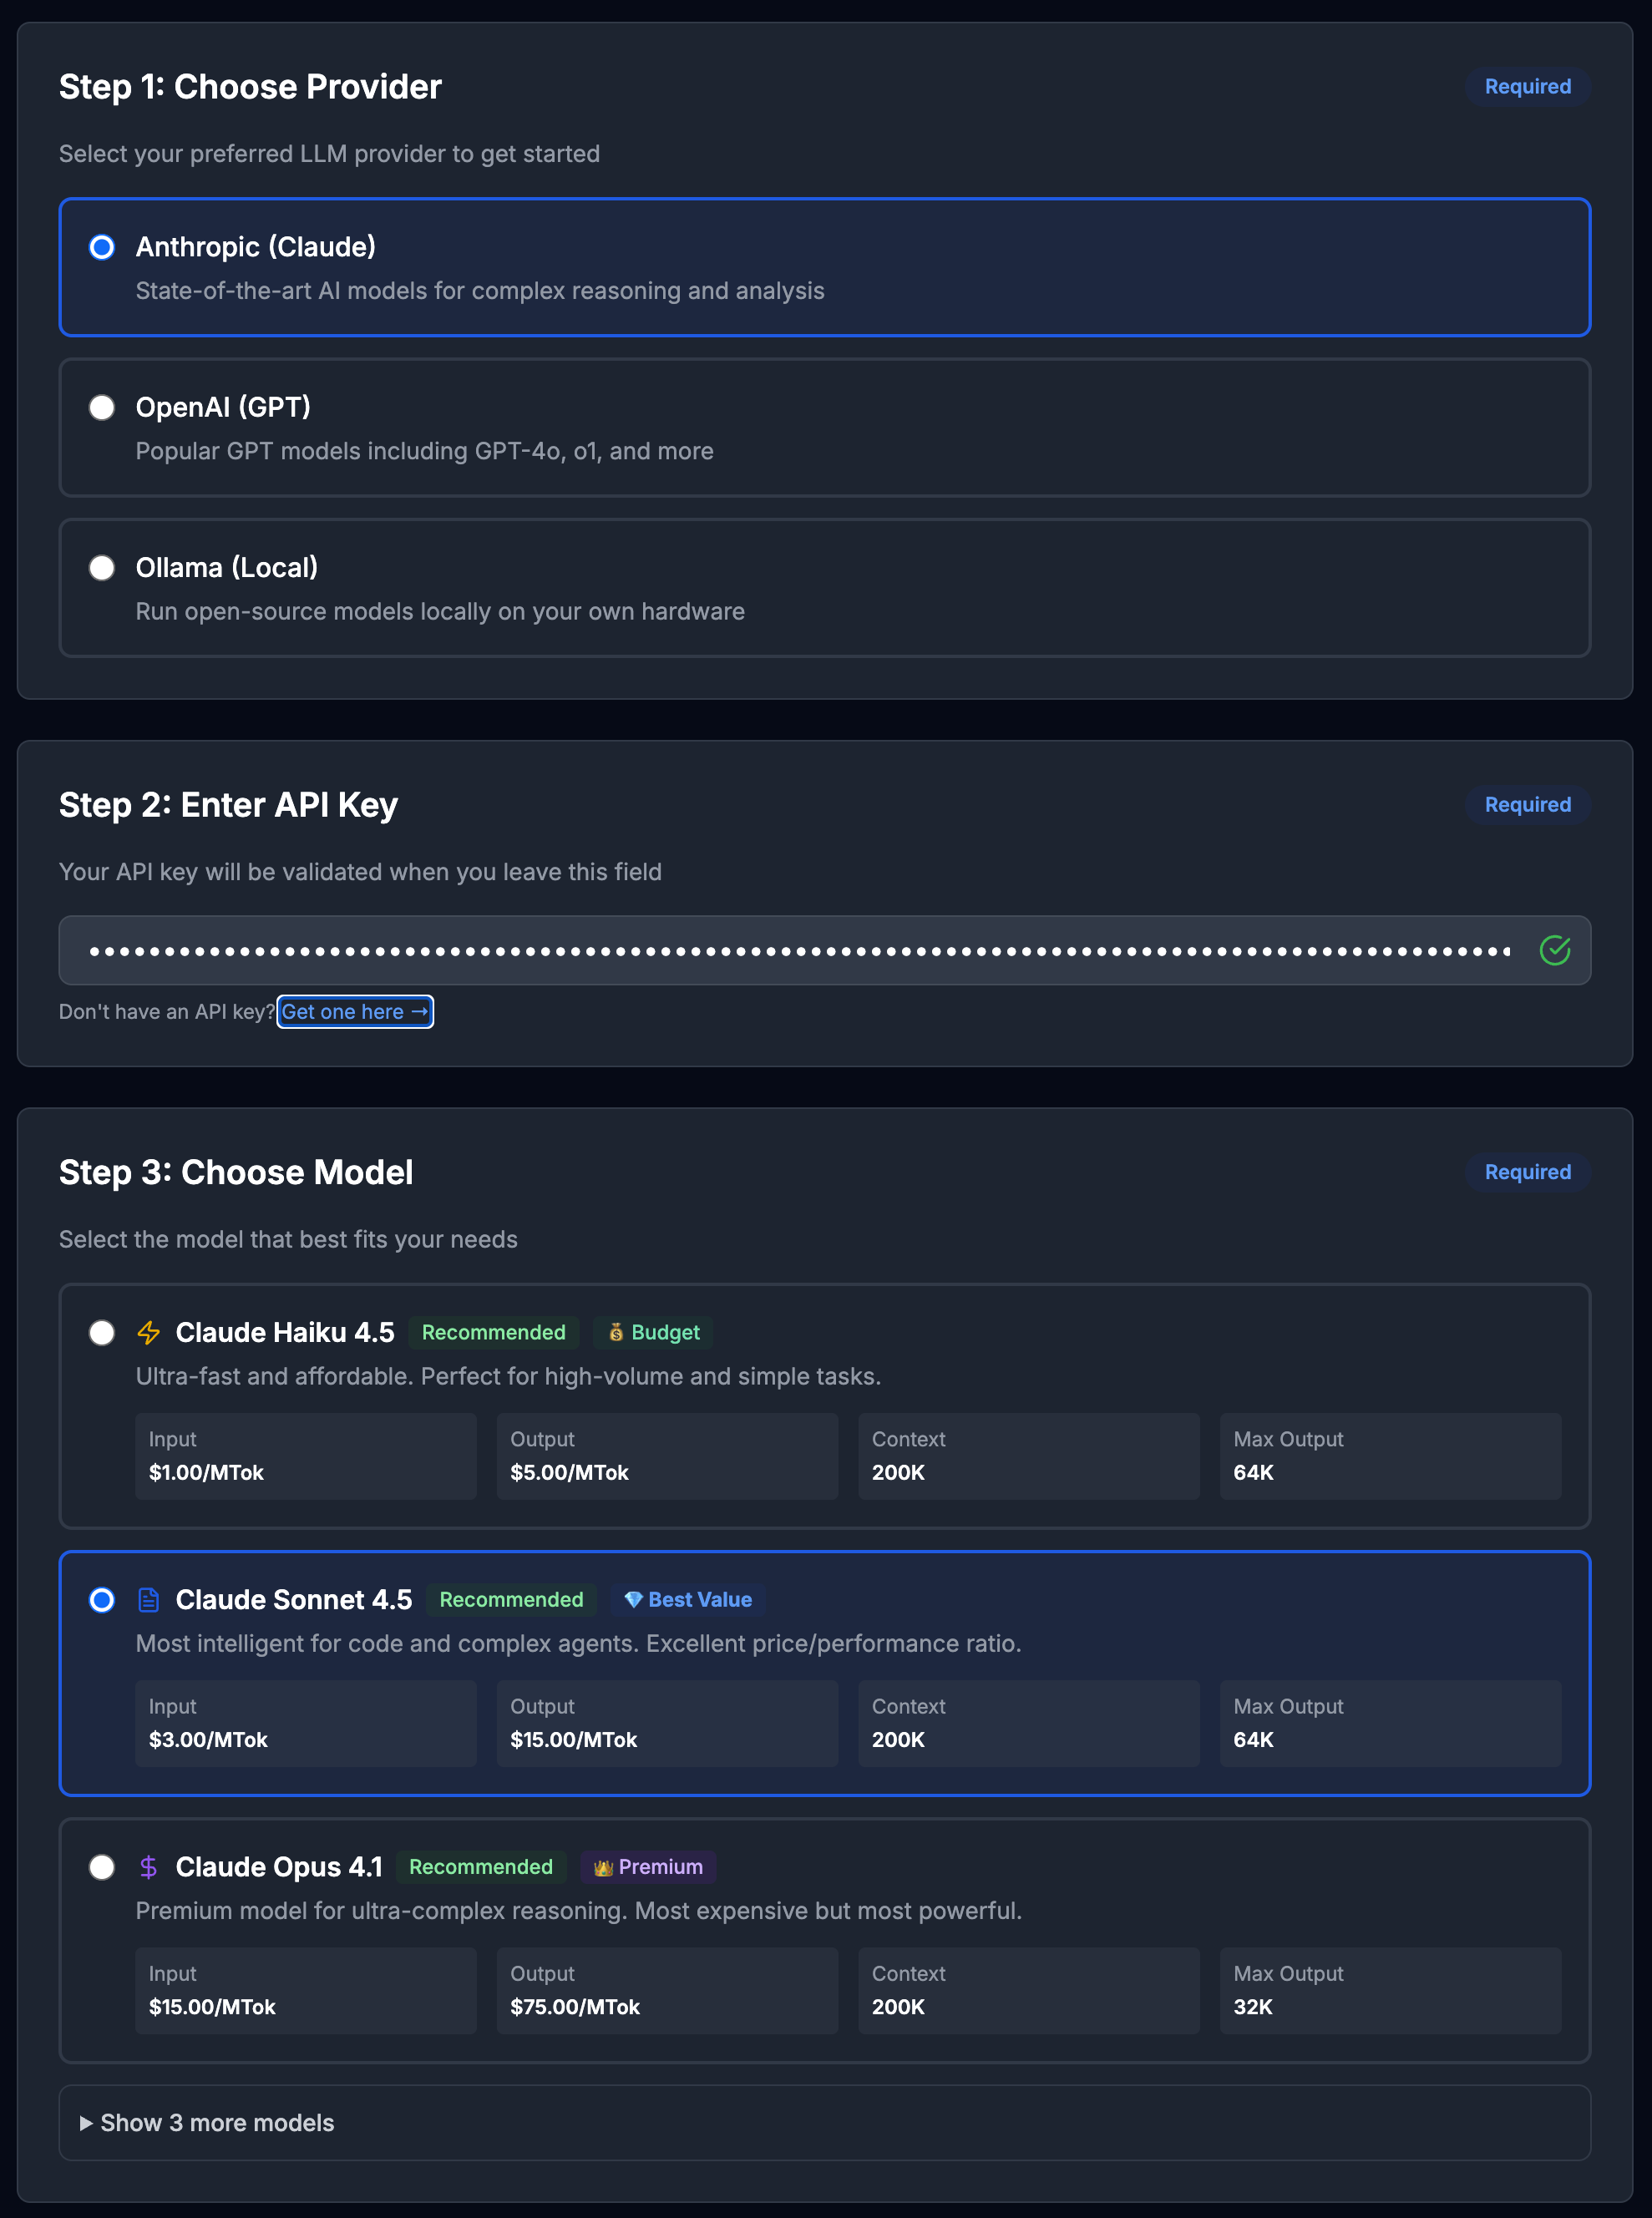Select Claude Haiku 4.5 via its radio button

pyautogui.click(x=102, y=1332)
